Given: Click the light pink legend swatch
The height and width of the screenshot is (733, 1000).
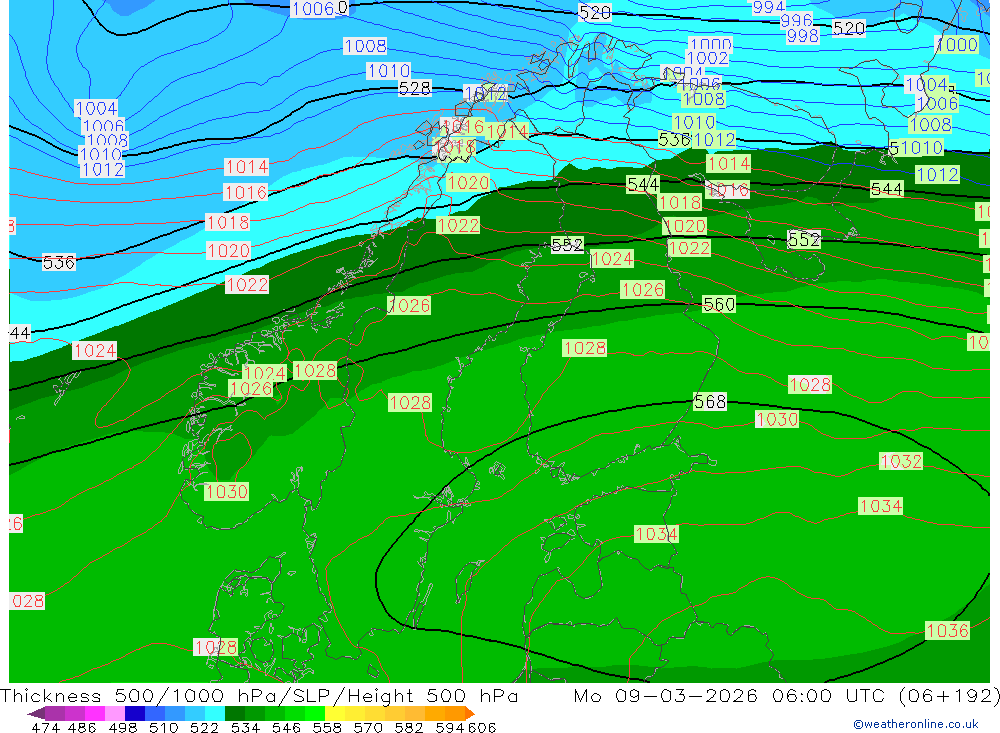Looking at the screenshot, I should click(x=115, y=713).
